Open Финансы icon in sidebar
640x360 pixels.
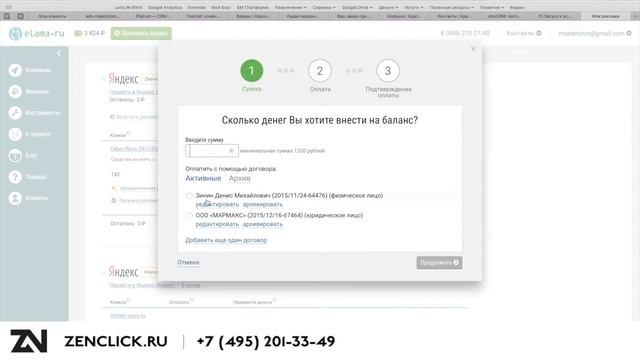tap(15, 91)
